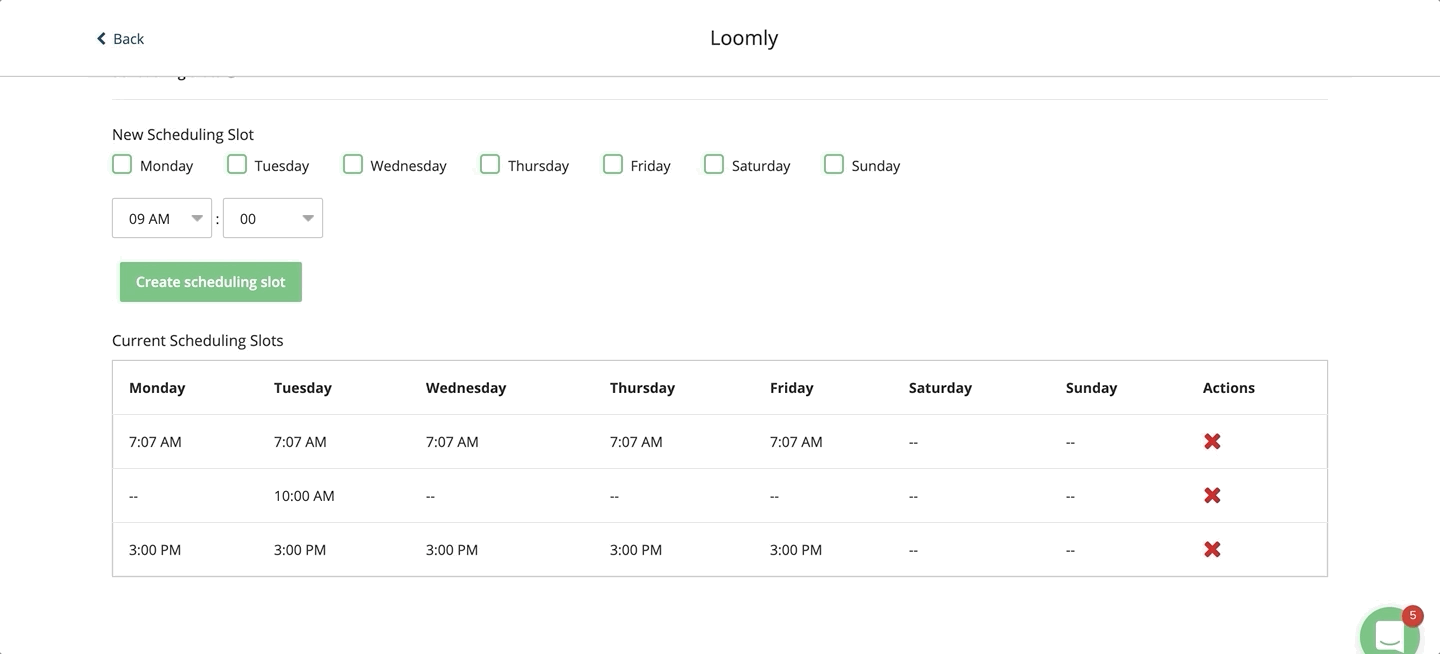The height and width of the screenshot is (654, 1440).
Task: Click the Actions column header
Action: (1228, 387)
